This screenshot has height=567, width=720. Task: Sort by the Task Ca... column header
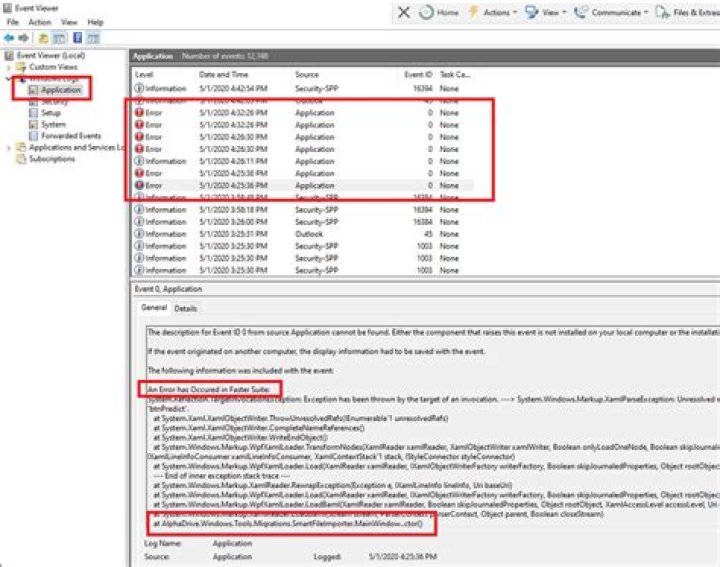click(x=455, y=74)
